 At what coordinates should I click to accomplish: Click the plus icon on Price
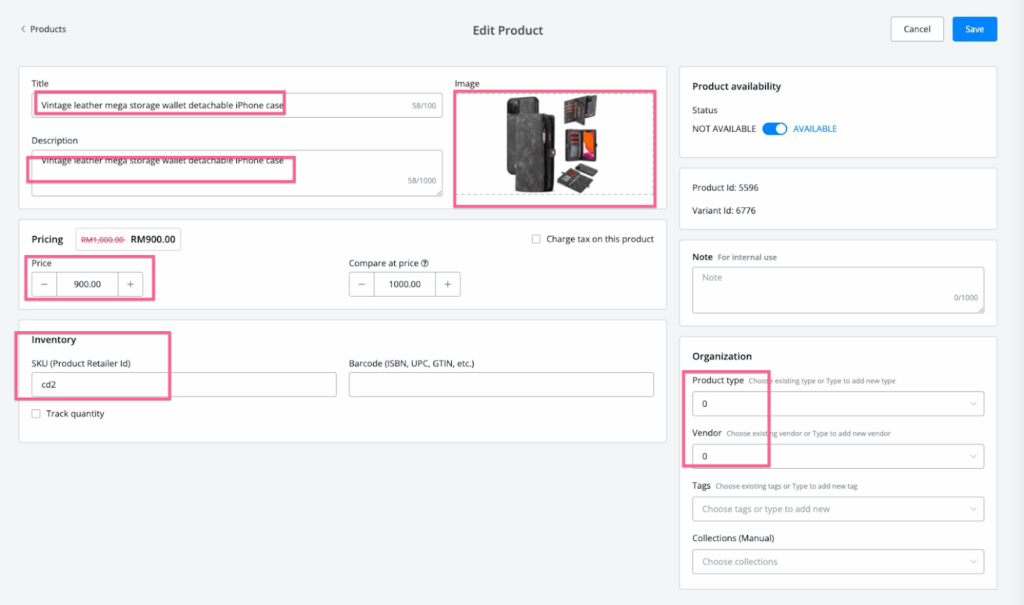coord(130,285)
